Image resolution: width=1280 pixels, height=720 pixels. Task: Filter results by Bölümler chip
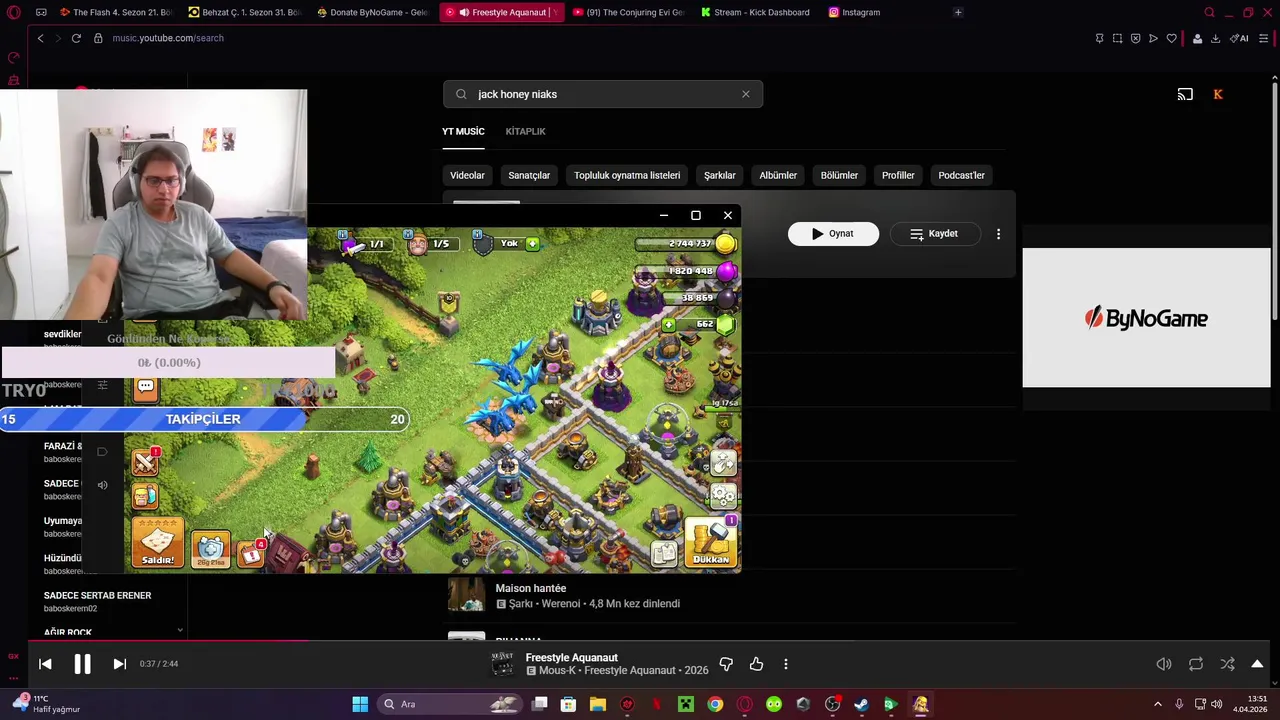coord(839,175)
